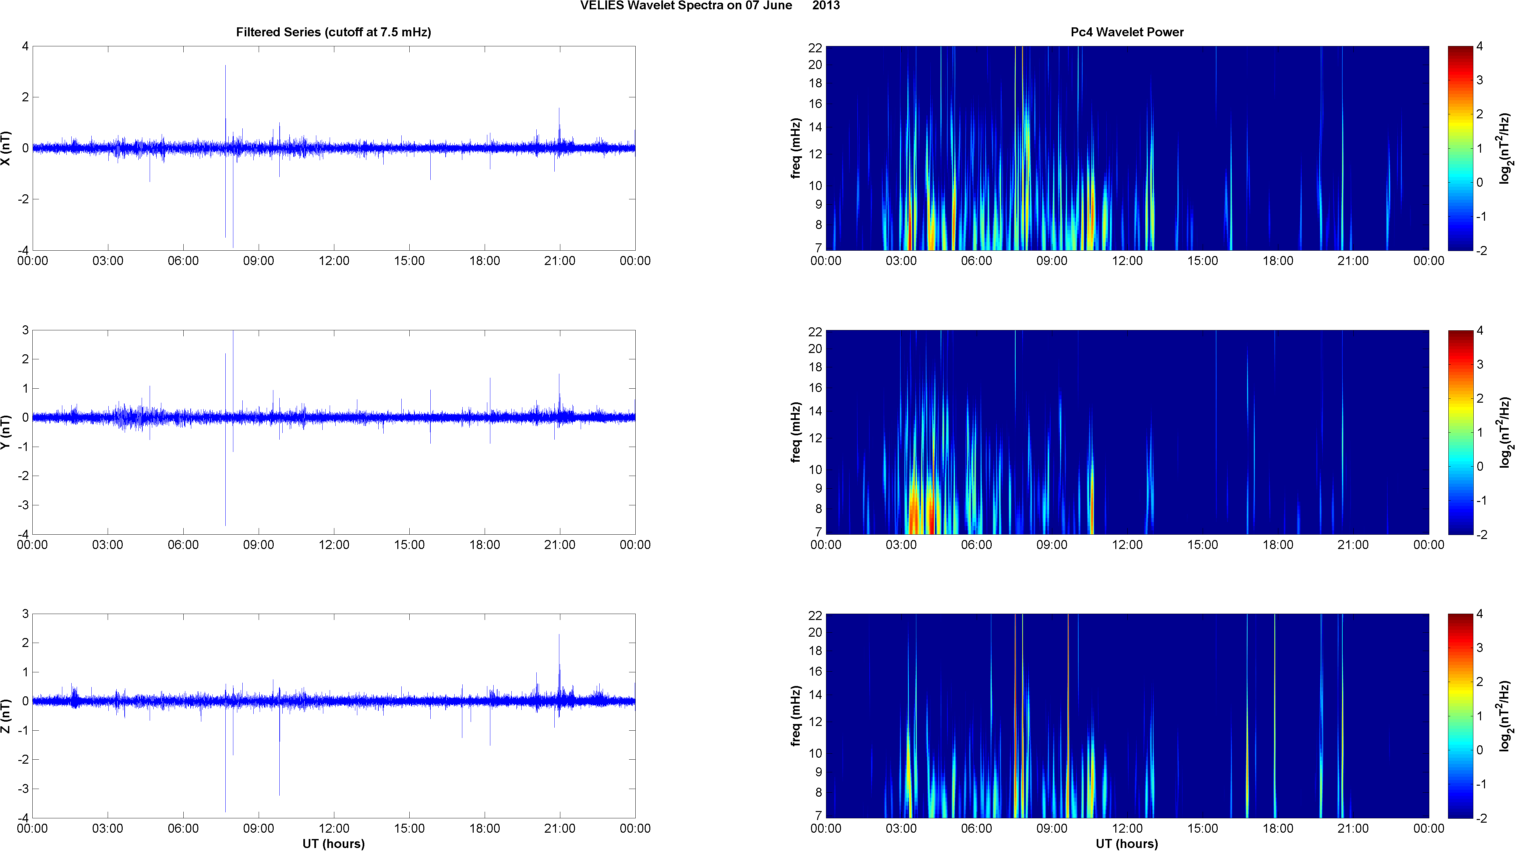Click the main title 'VELIES Wavelet Spectra on 07 June 2013'
The image size is (1515, 851).
click(710, 6)
